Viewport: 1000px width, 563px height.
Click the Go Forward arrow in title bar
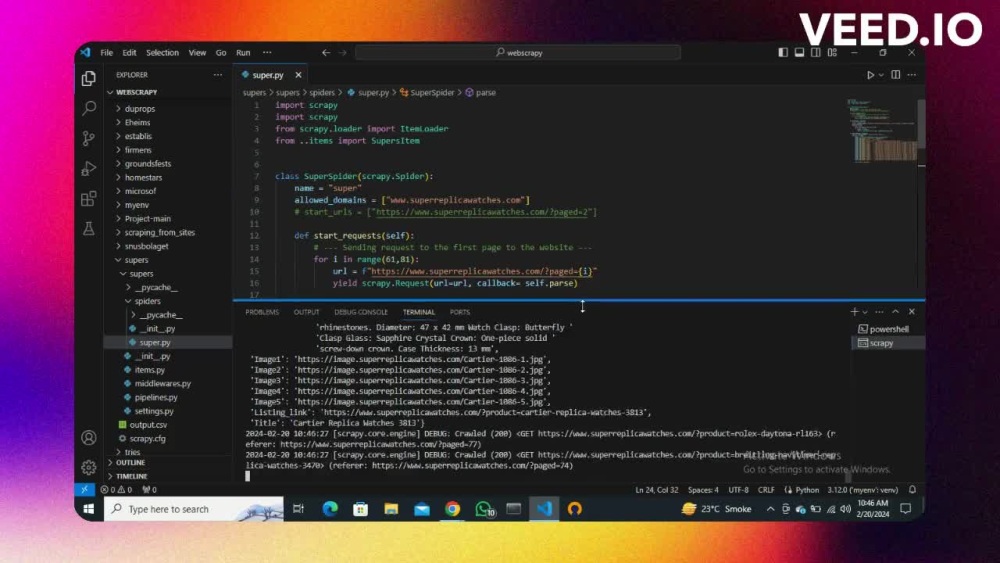click(342, 53)
